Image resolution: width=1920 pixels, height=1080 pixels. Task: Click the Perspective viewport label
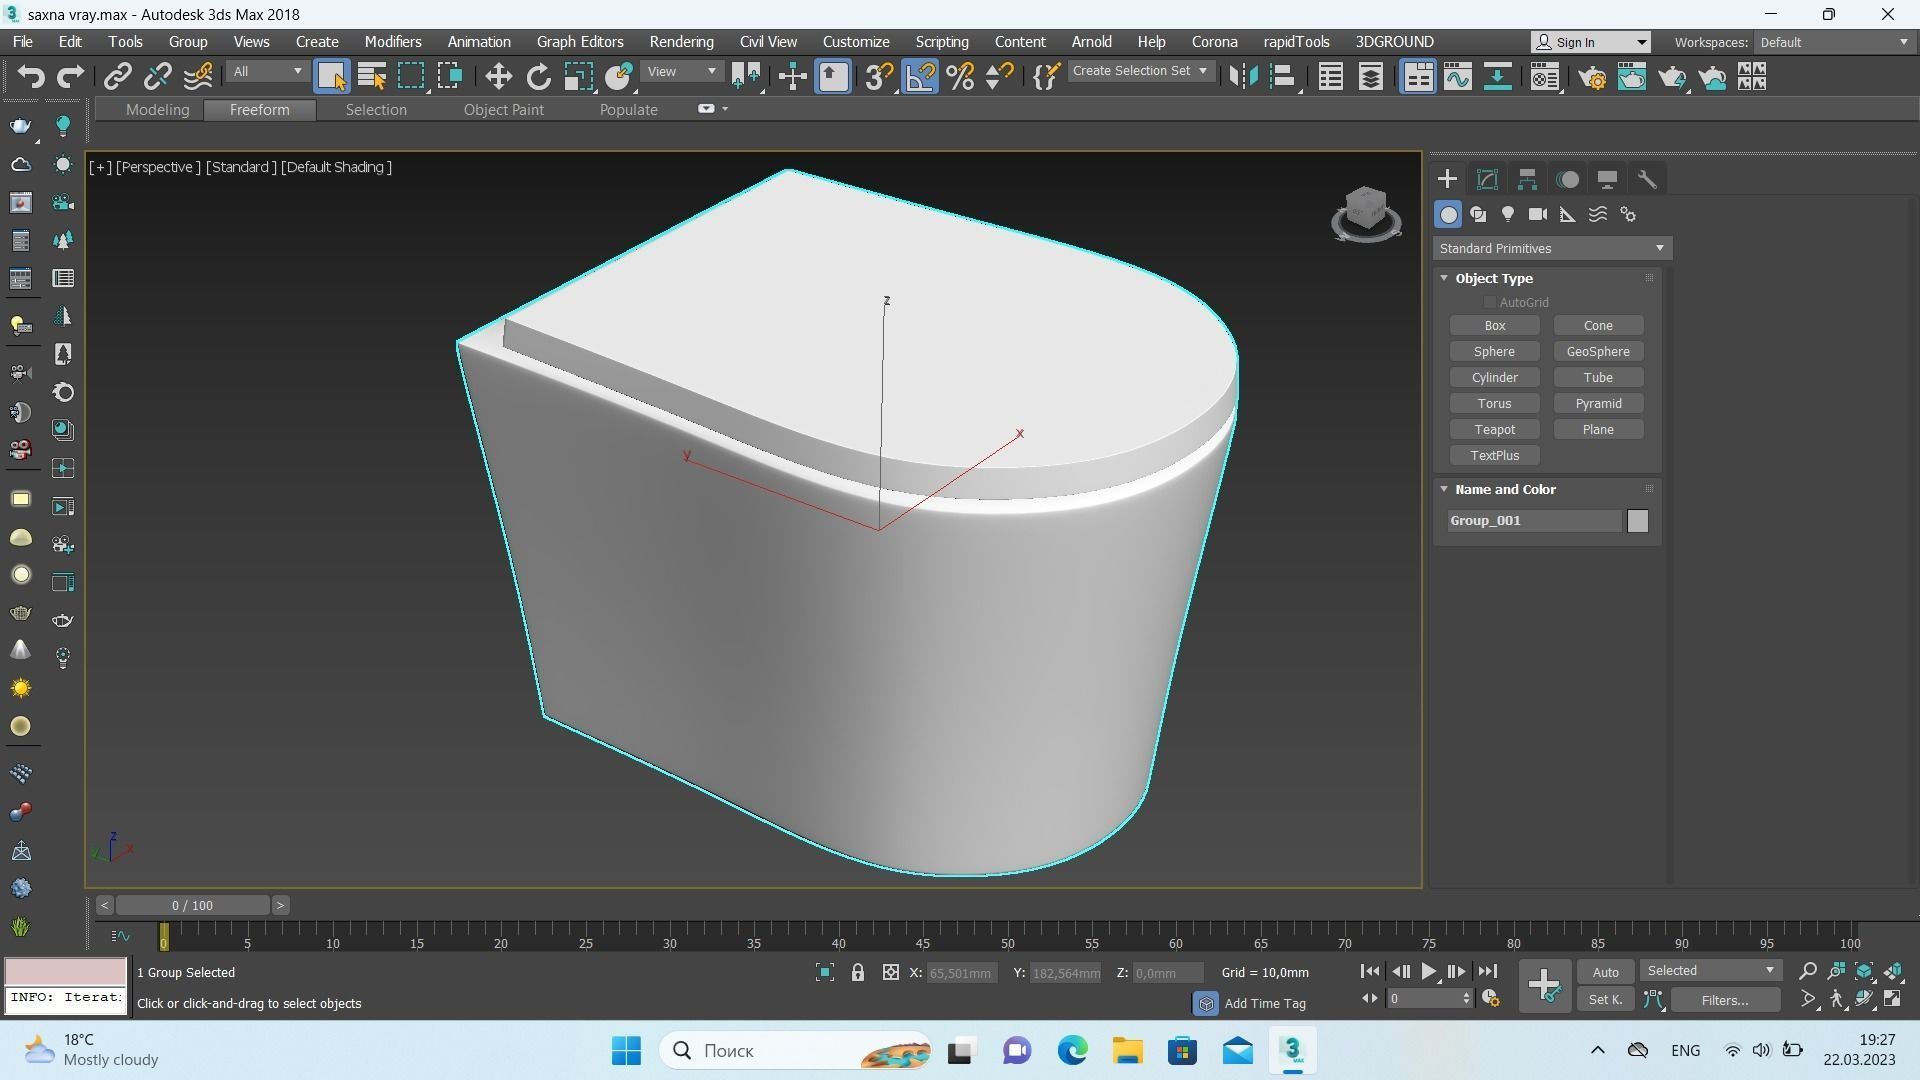tap(158, 167)
